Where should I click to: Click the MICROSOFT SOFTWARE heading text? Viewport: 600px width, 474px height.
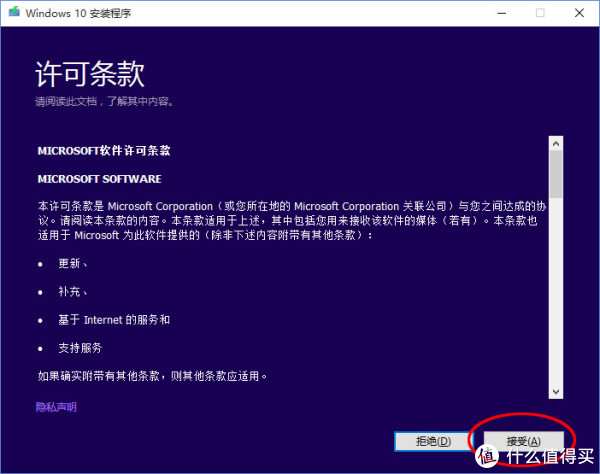99,179
